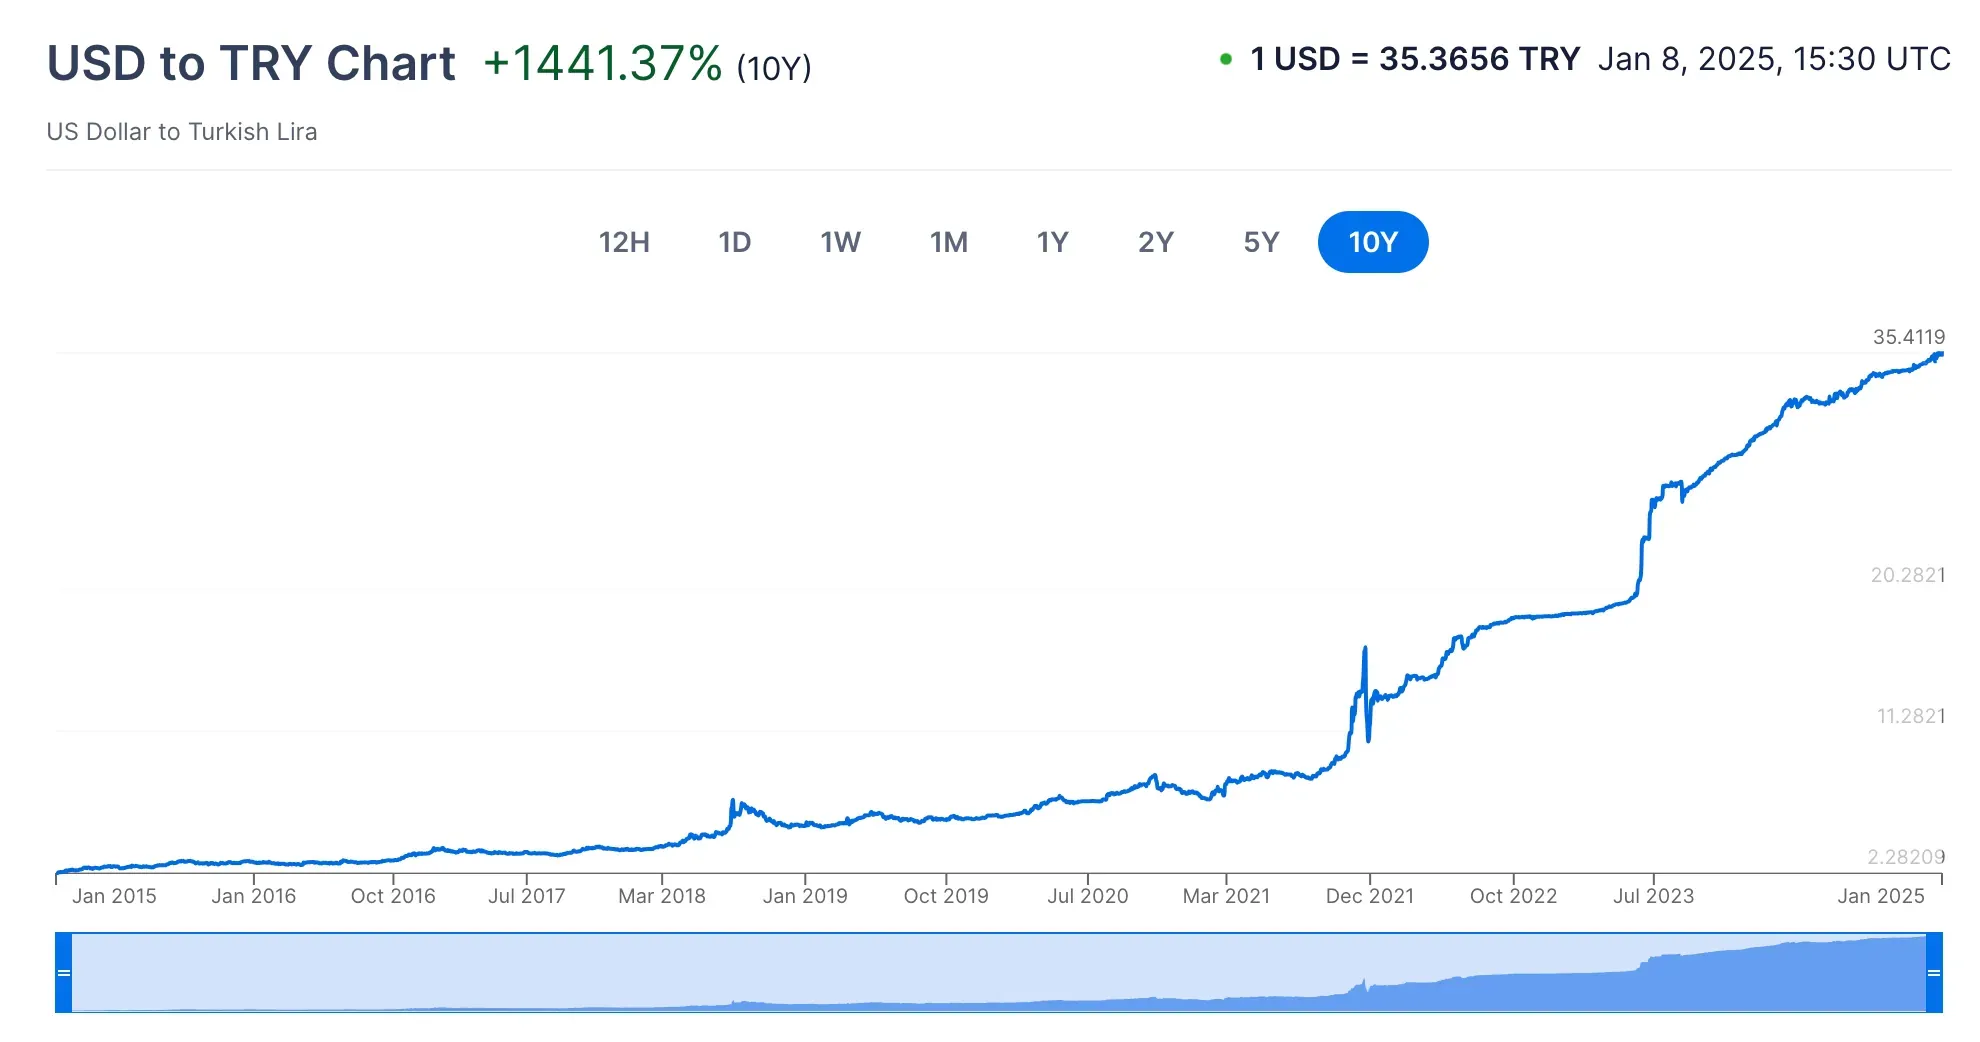
Task: Open the 1M chart view
Action: [948, 242]
